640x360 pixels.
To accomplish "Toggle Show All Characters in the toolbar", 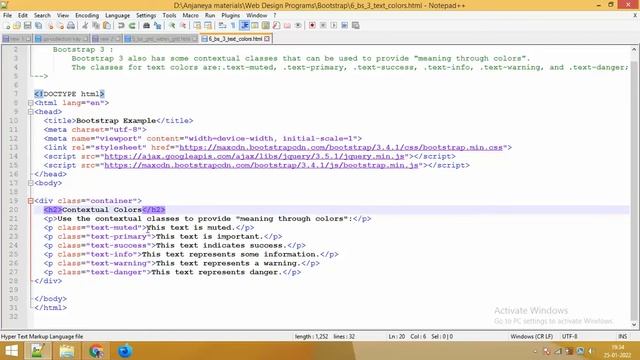I will pyautogui.click(x=233, y=26).
